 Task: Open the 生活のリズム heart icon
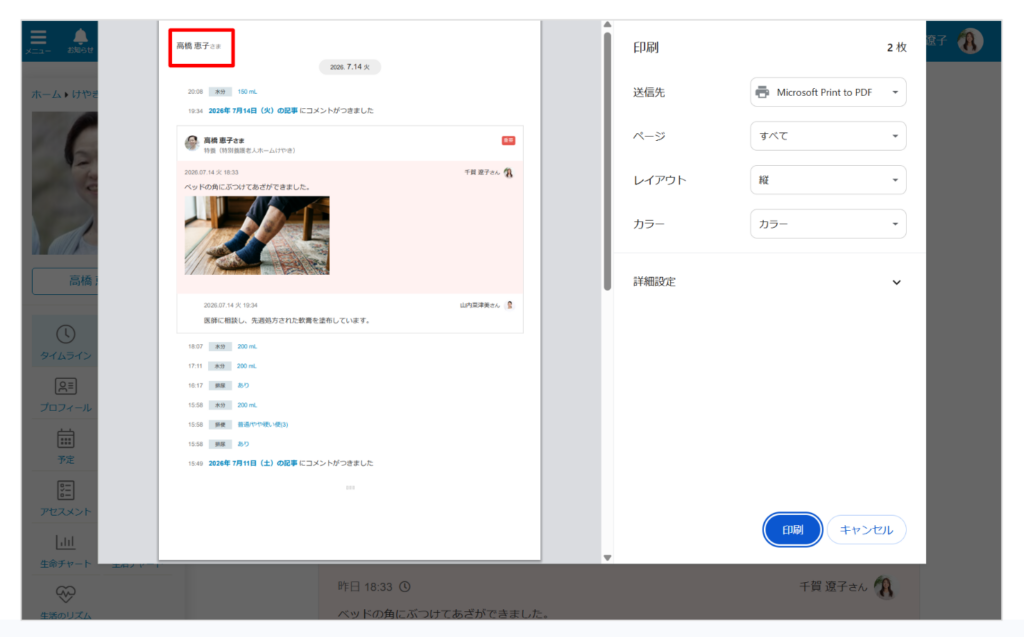pyautogui.click(x=65, y=594)
